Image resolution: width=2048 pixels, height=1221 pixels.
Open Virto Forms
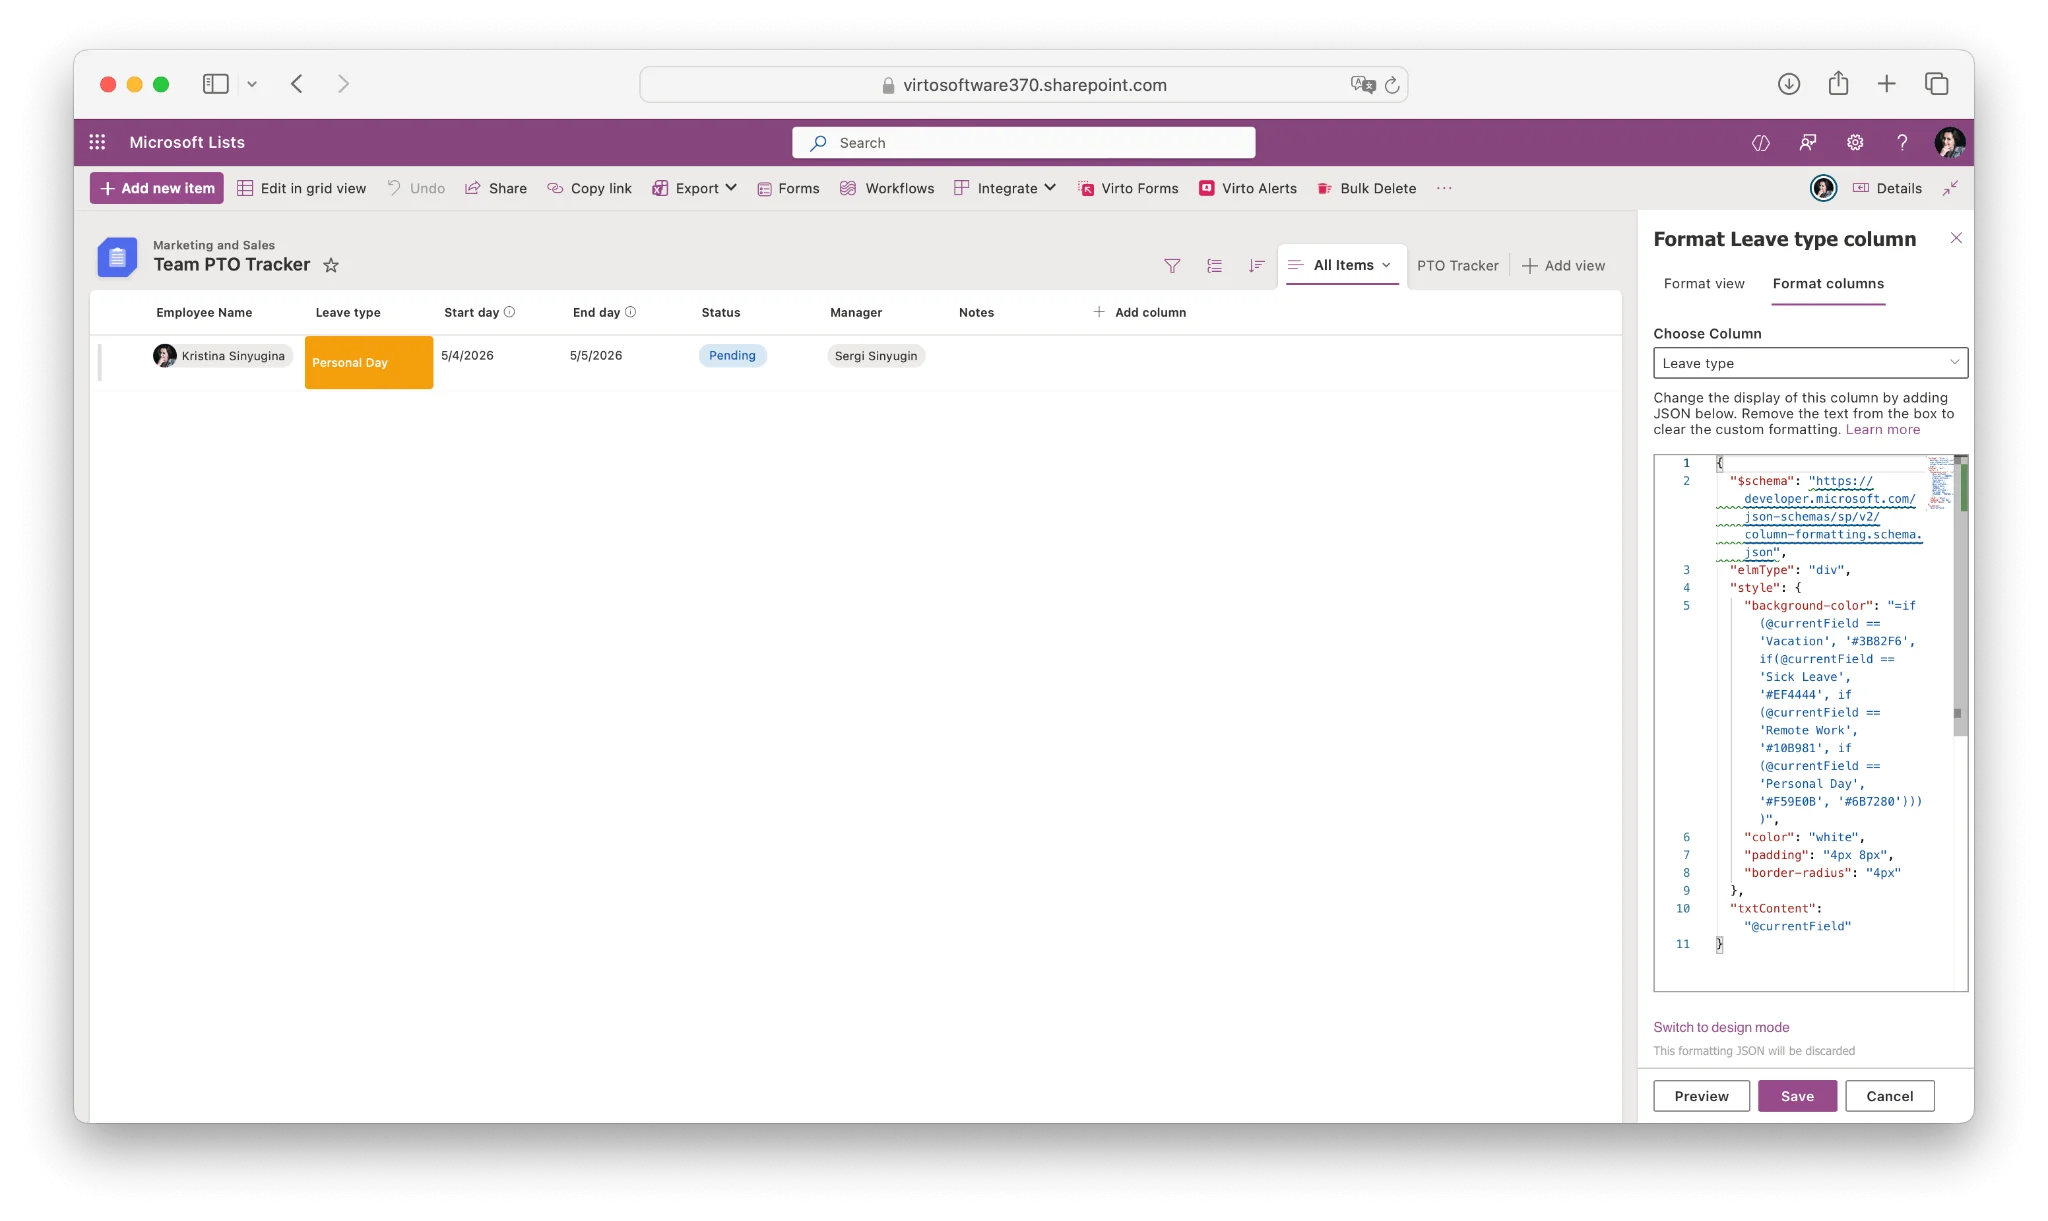(1128, 188)
